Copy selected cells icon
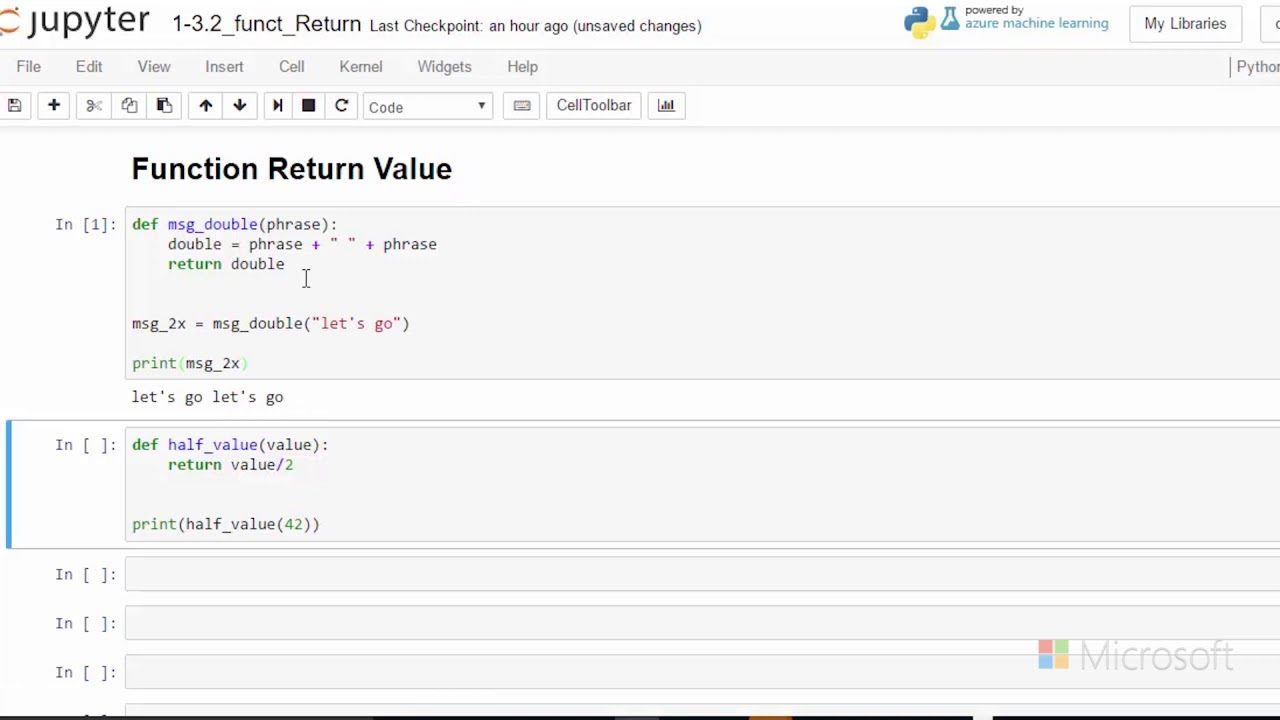The height and width of the screenshot is (720, 1280). (129, 105)
